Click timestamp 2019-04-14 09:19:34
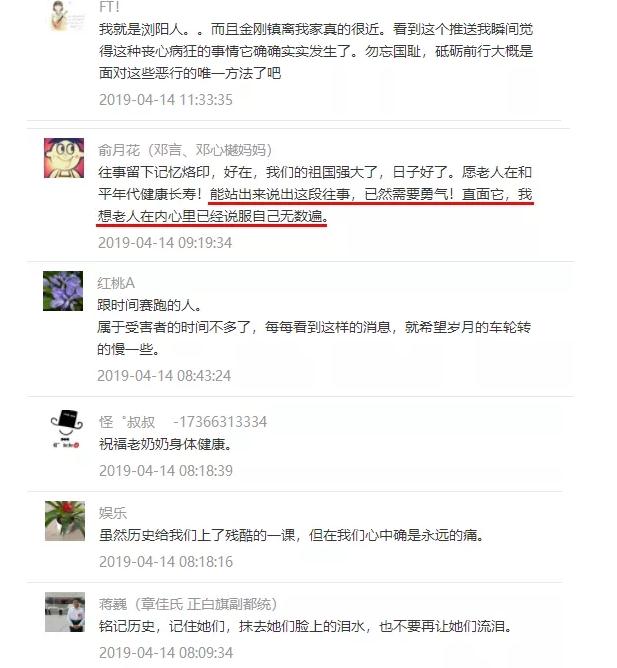 [165, 243]
